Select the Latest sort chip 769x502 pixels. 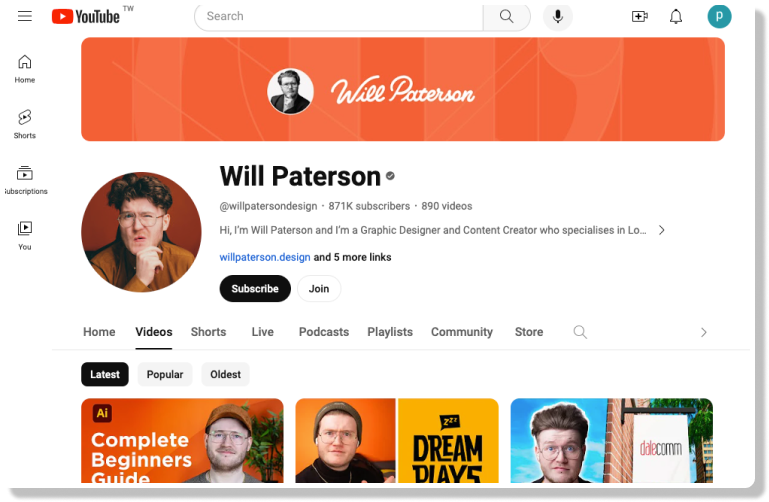pyautogui.click(x=105, y=375)
